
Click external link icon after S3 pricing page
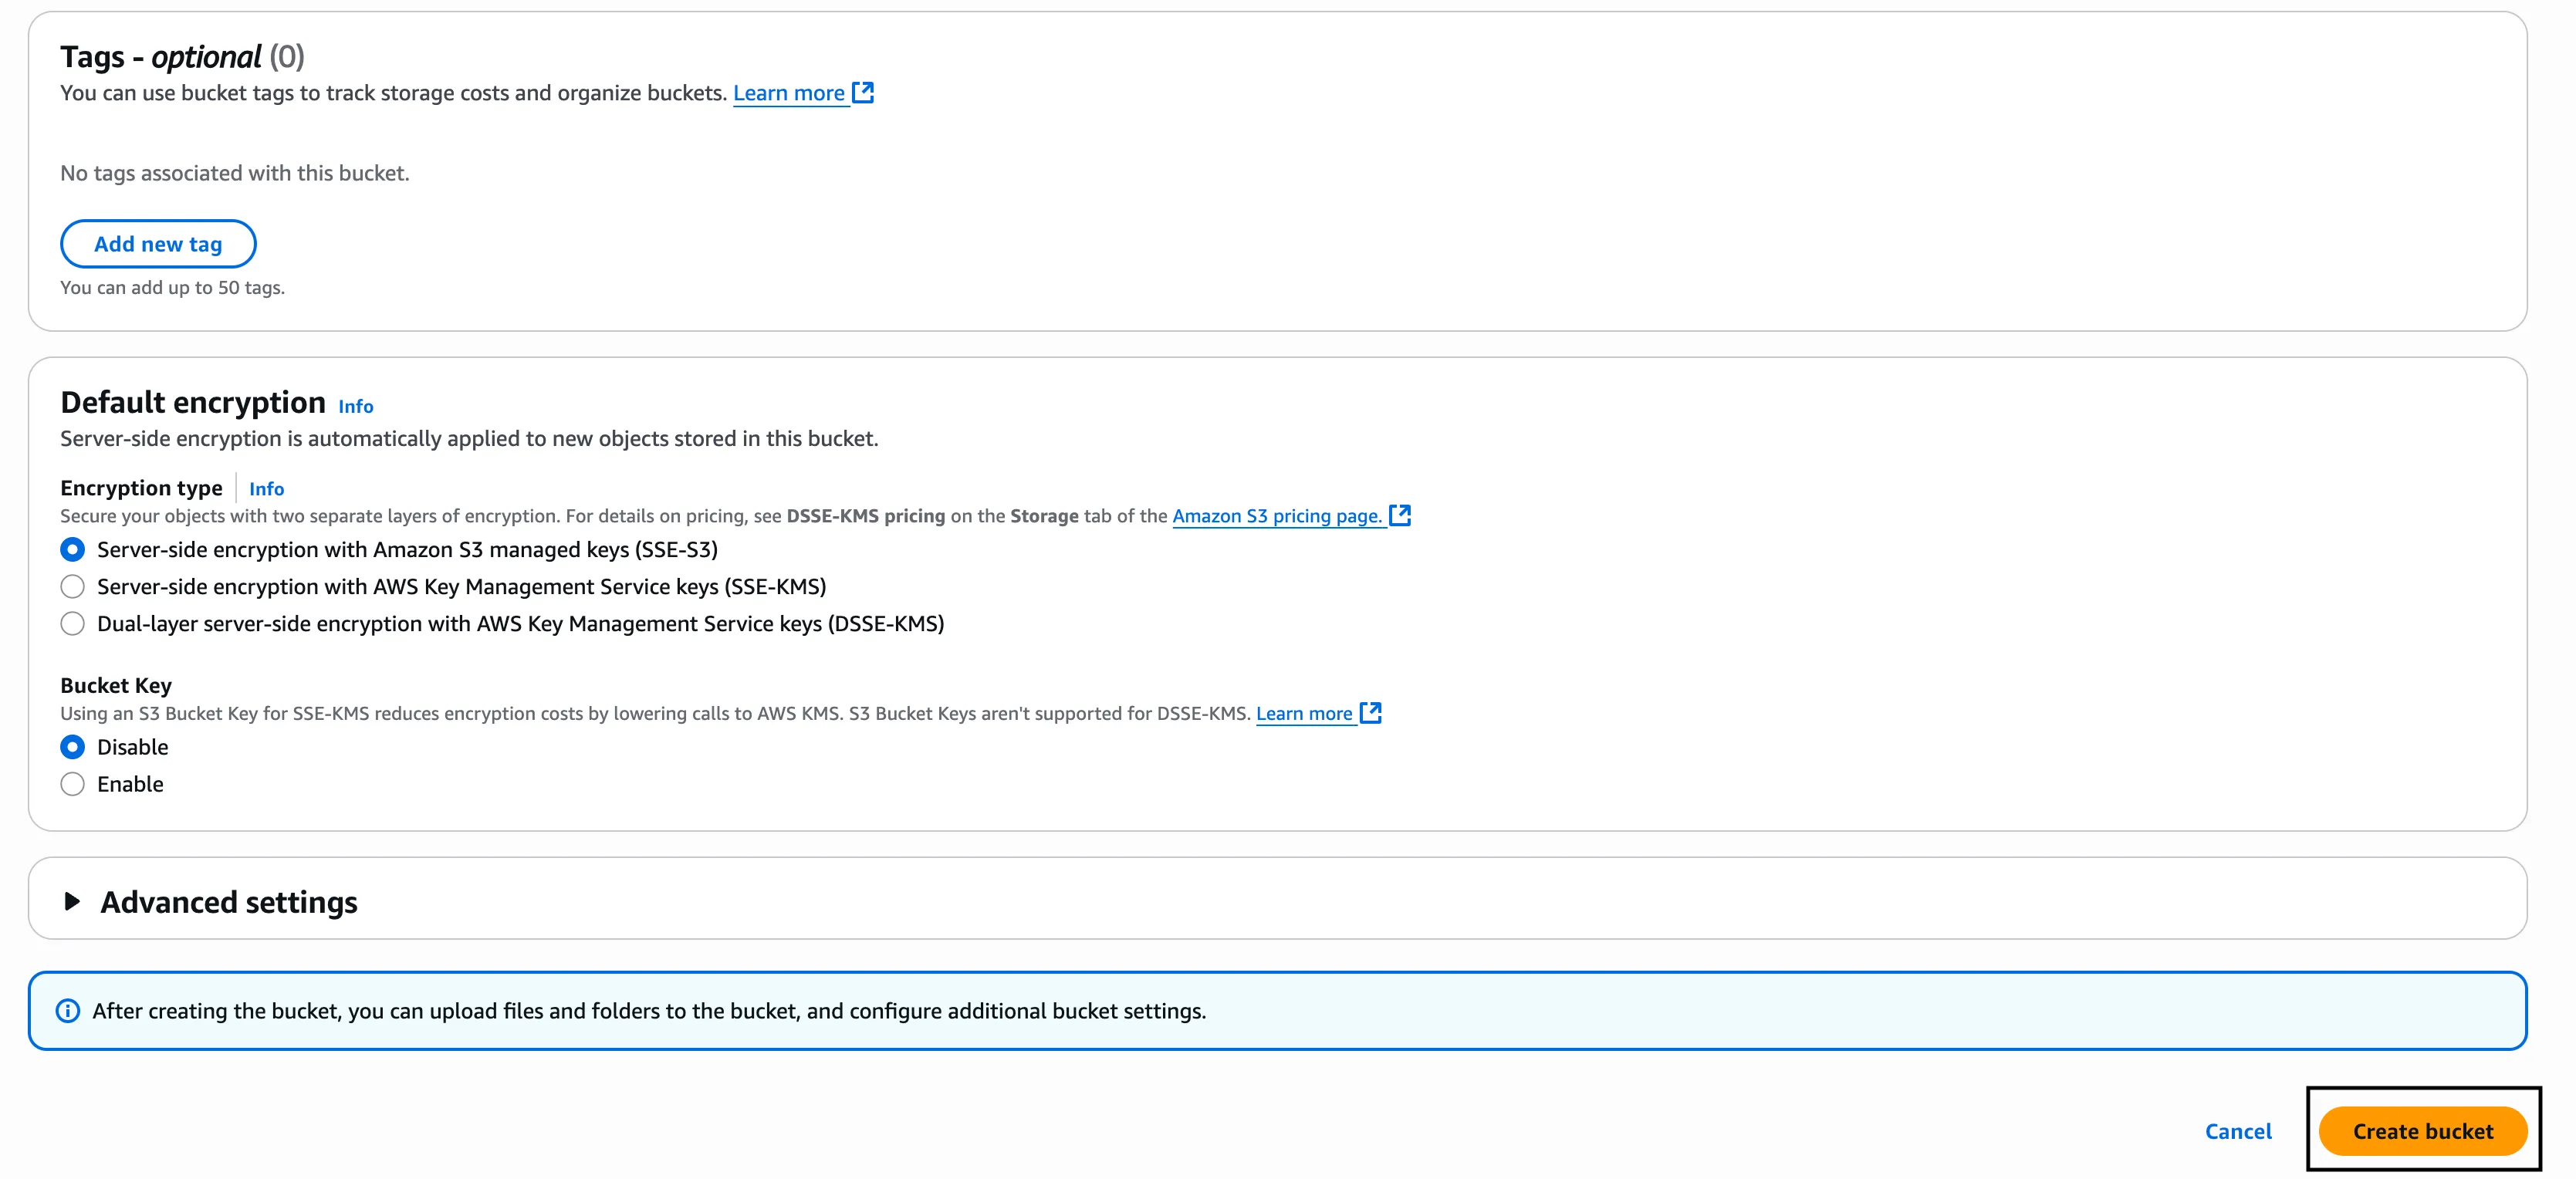click(x=1400, y=515)
